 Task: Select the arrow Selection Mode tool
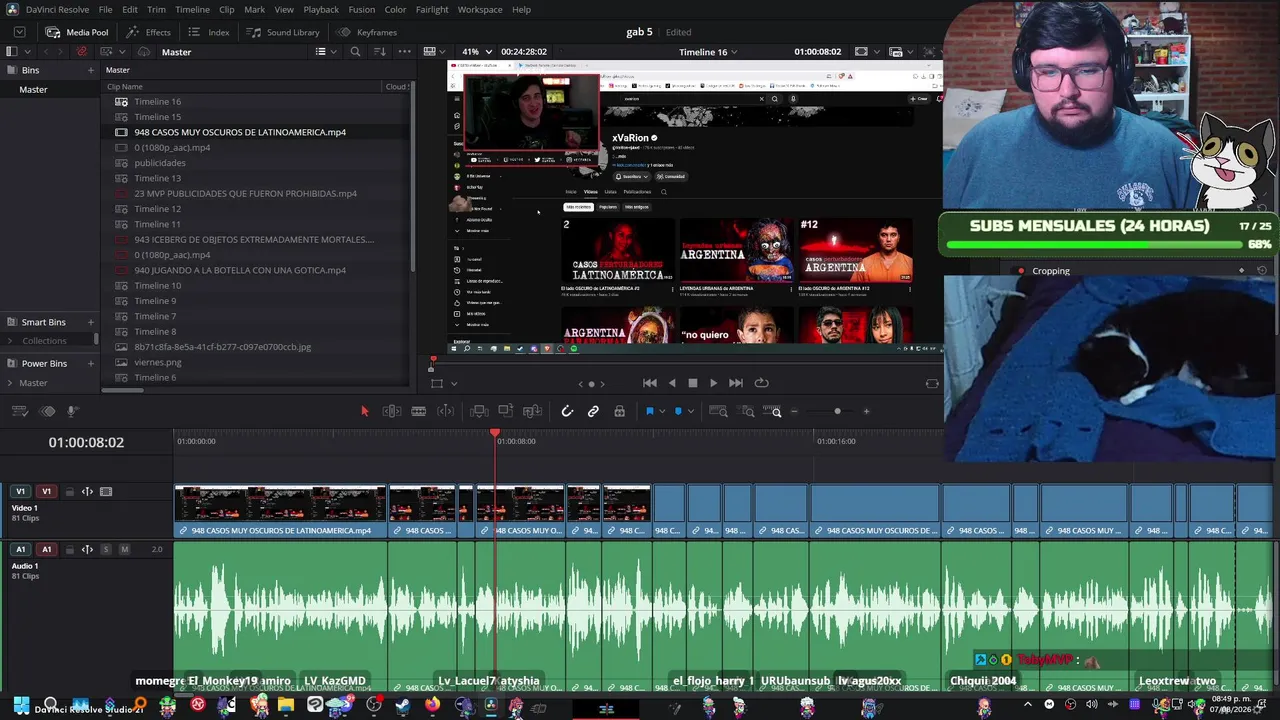[x=364, y=411]
